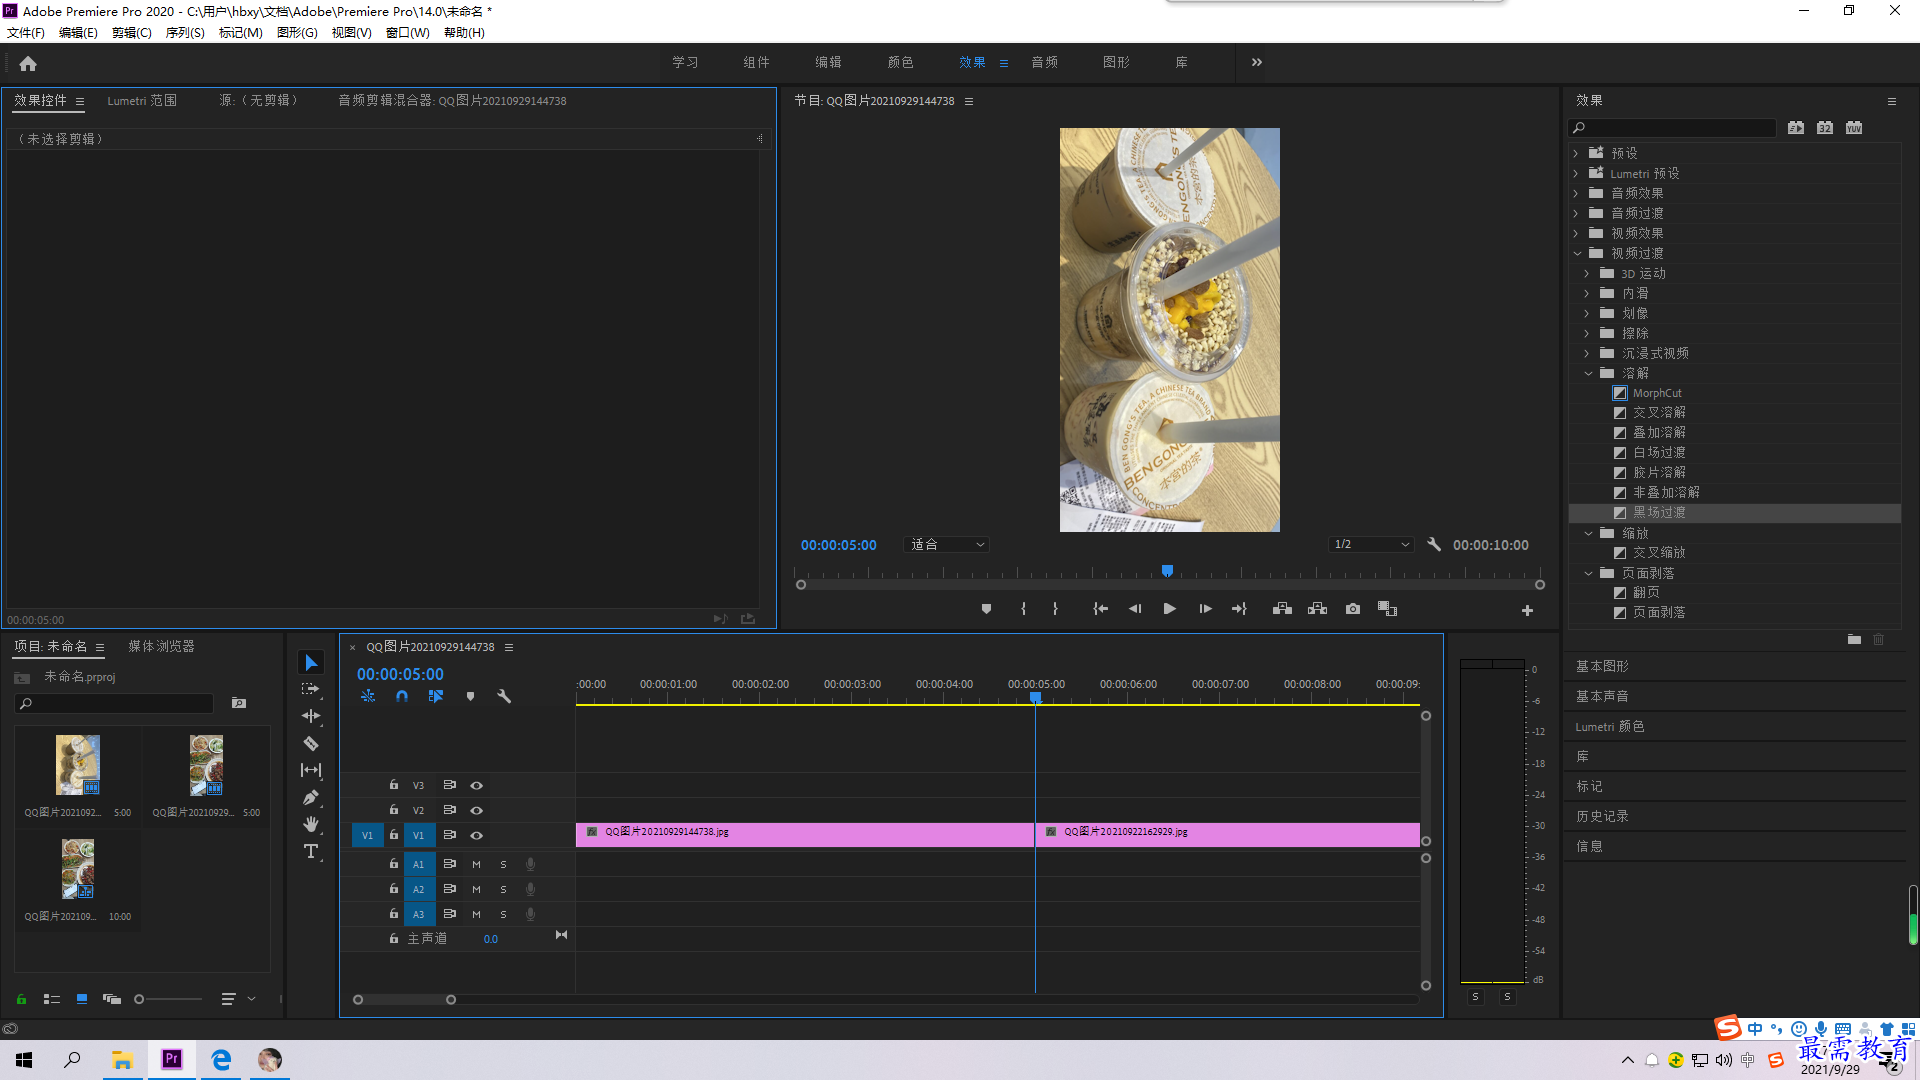The width and height of the screenshot is (1920, 1080).
Task: Switch to 媒体浏览器 tab
Action: pos(161,647)
